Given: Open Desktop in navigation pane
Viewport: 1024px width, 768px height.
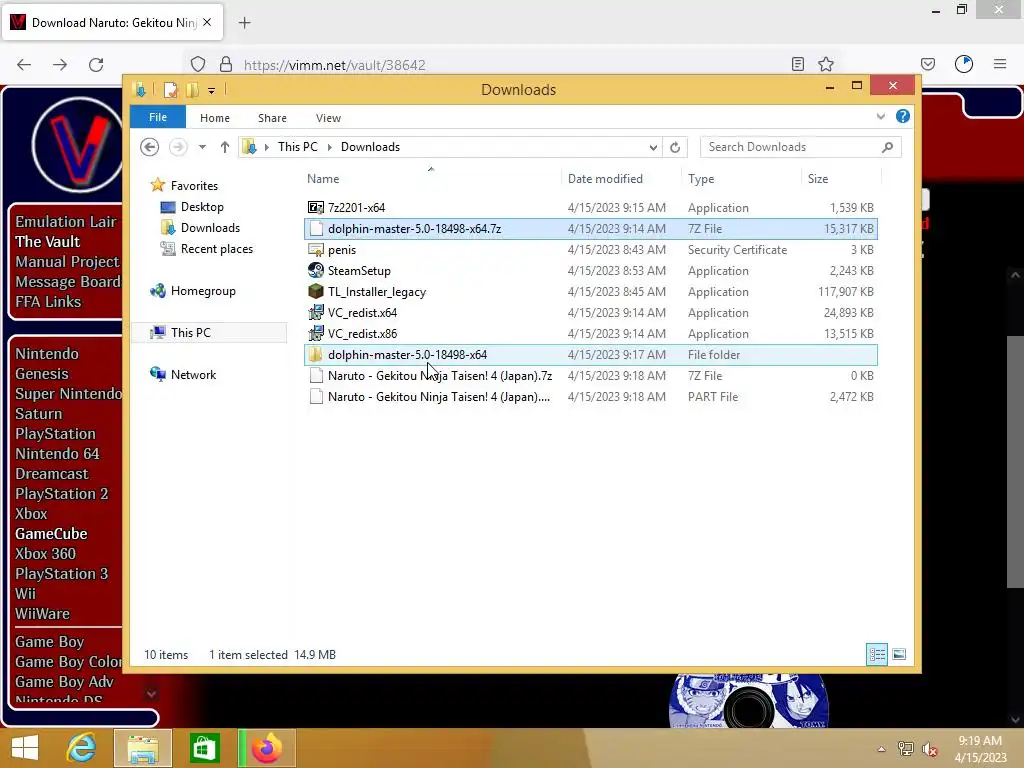Looking at the screenshot, I should click(x=202, y=206).
